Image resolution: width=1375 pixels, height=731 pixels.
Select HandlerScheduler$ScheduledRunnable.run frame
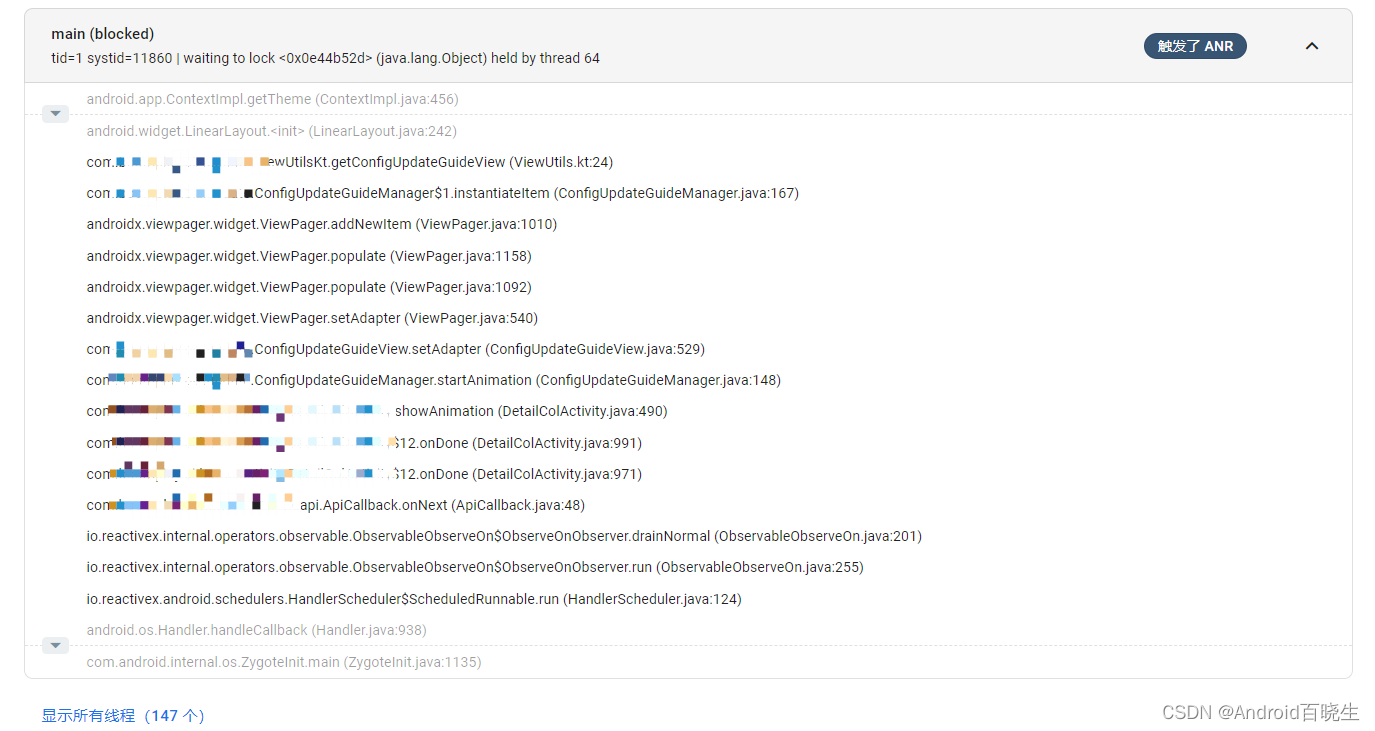(414, 599)
